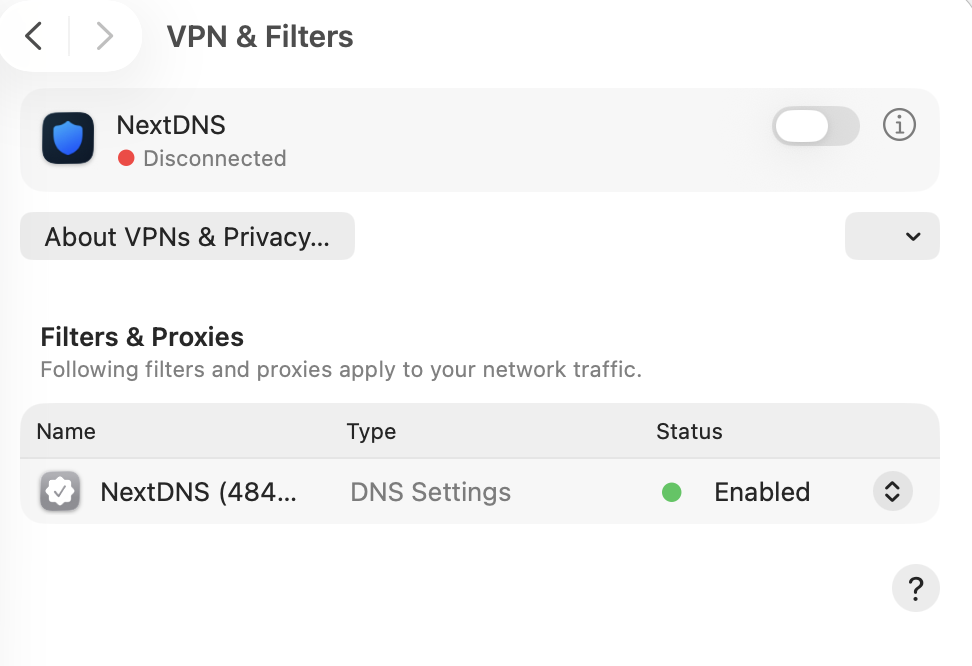Click the red Disconnected status dot

click(126, 158)
